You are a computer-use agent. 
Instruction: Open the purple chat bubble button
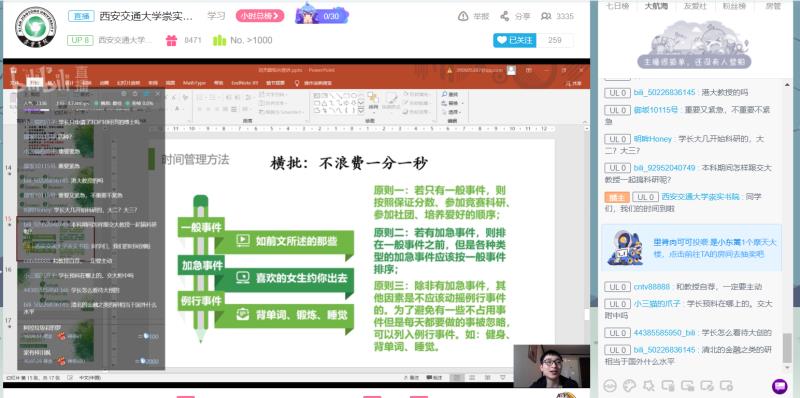coord(780,386)
